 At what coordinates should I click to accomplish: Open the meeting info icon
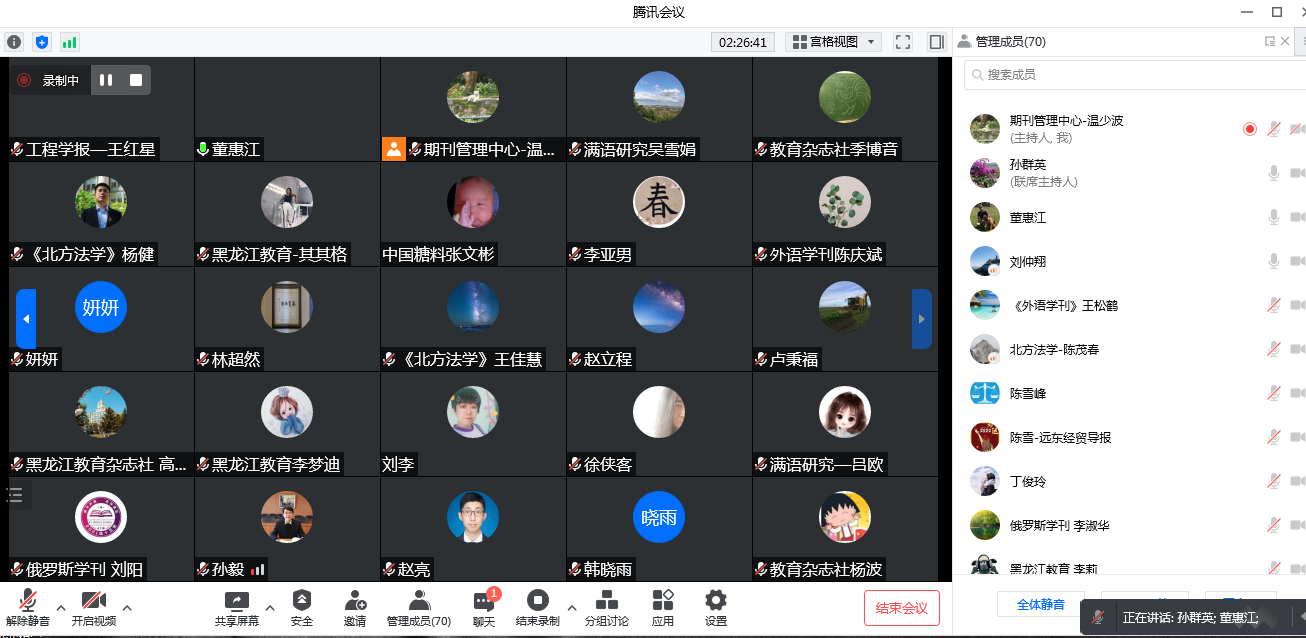tap(14, 42)
